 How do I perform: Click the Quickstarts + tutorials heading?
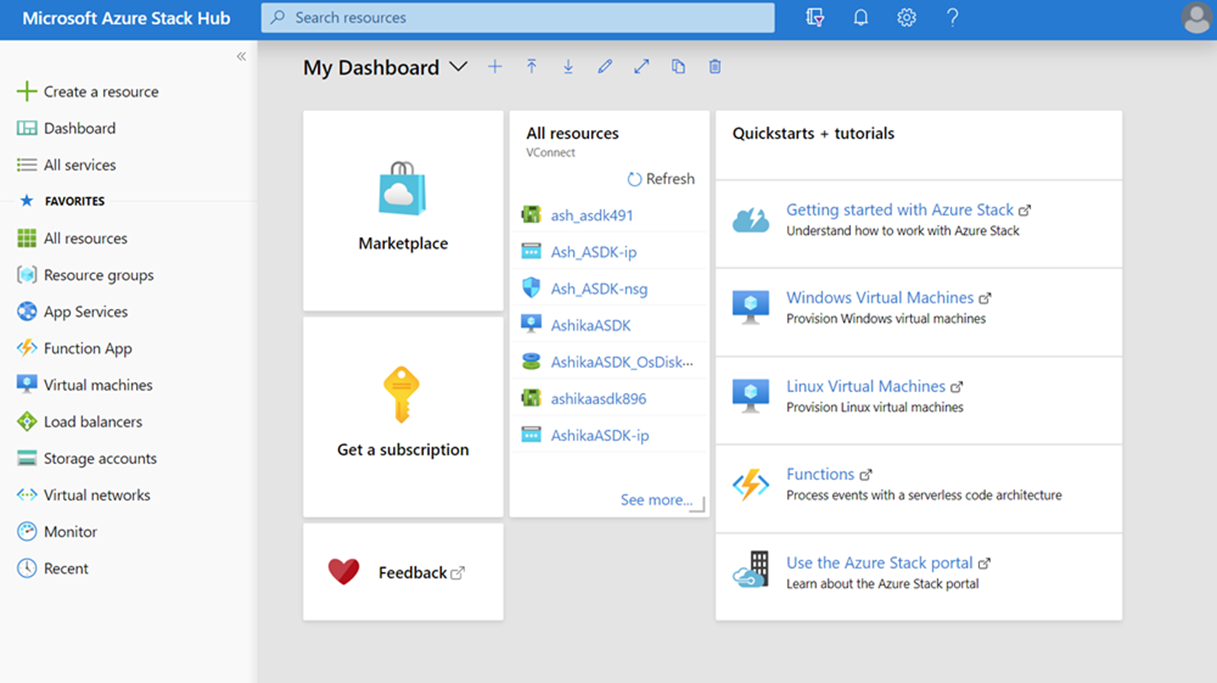click(x=813, y=133)
